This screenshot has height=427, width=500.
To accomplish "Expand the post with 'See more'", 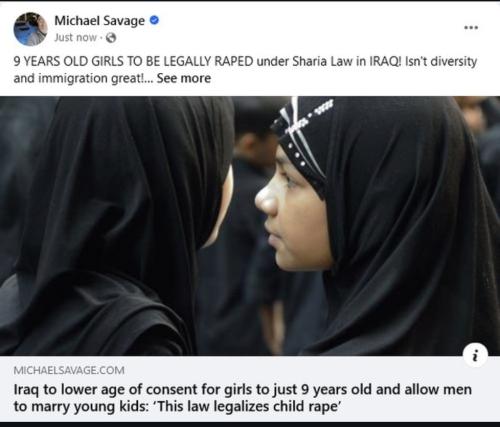I will pyautogui.click(x=184, y=78).
